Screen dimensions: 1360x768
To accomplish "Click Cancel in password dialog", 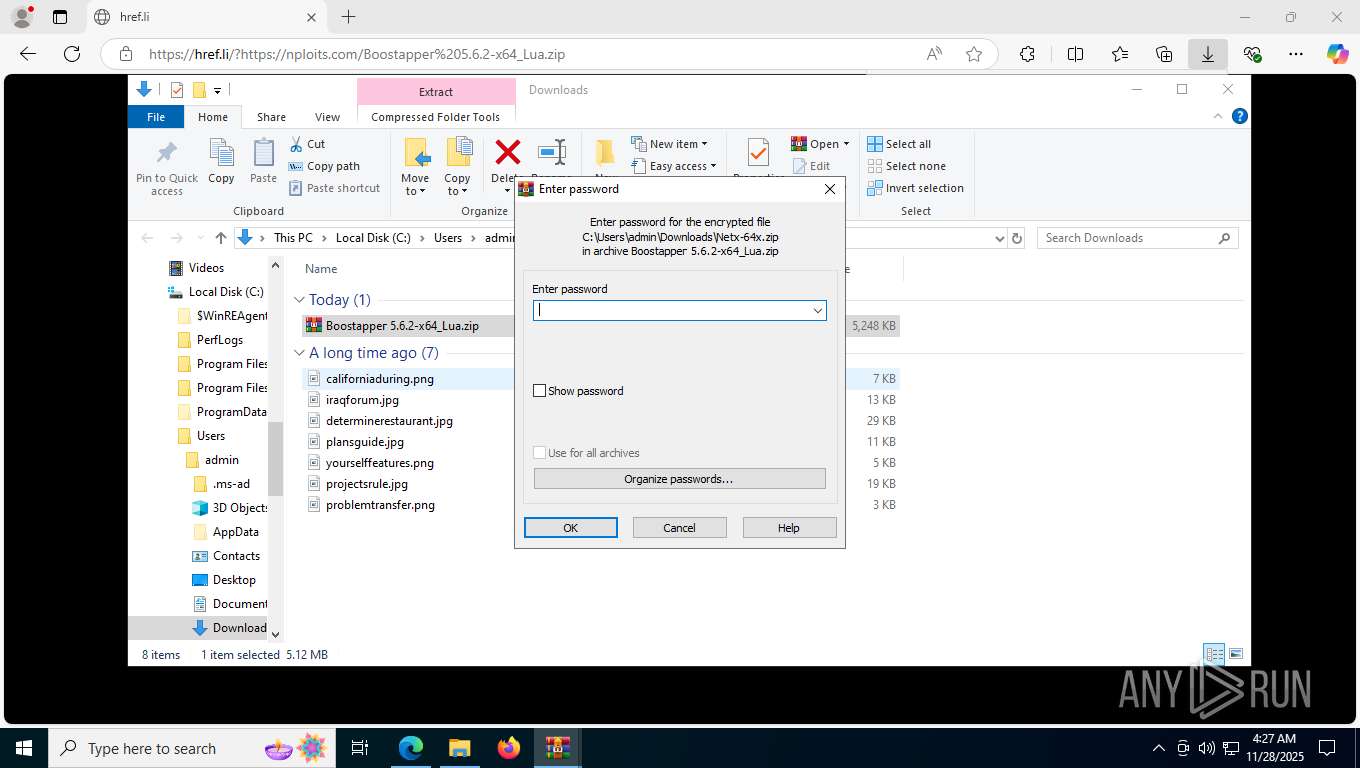I will point(679,527).
